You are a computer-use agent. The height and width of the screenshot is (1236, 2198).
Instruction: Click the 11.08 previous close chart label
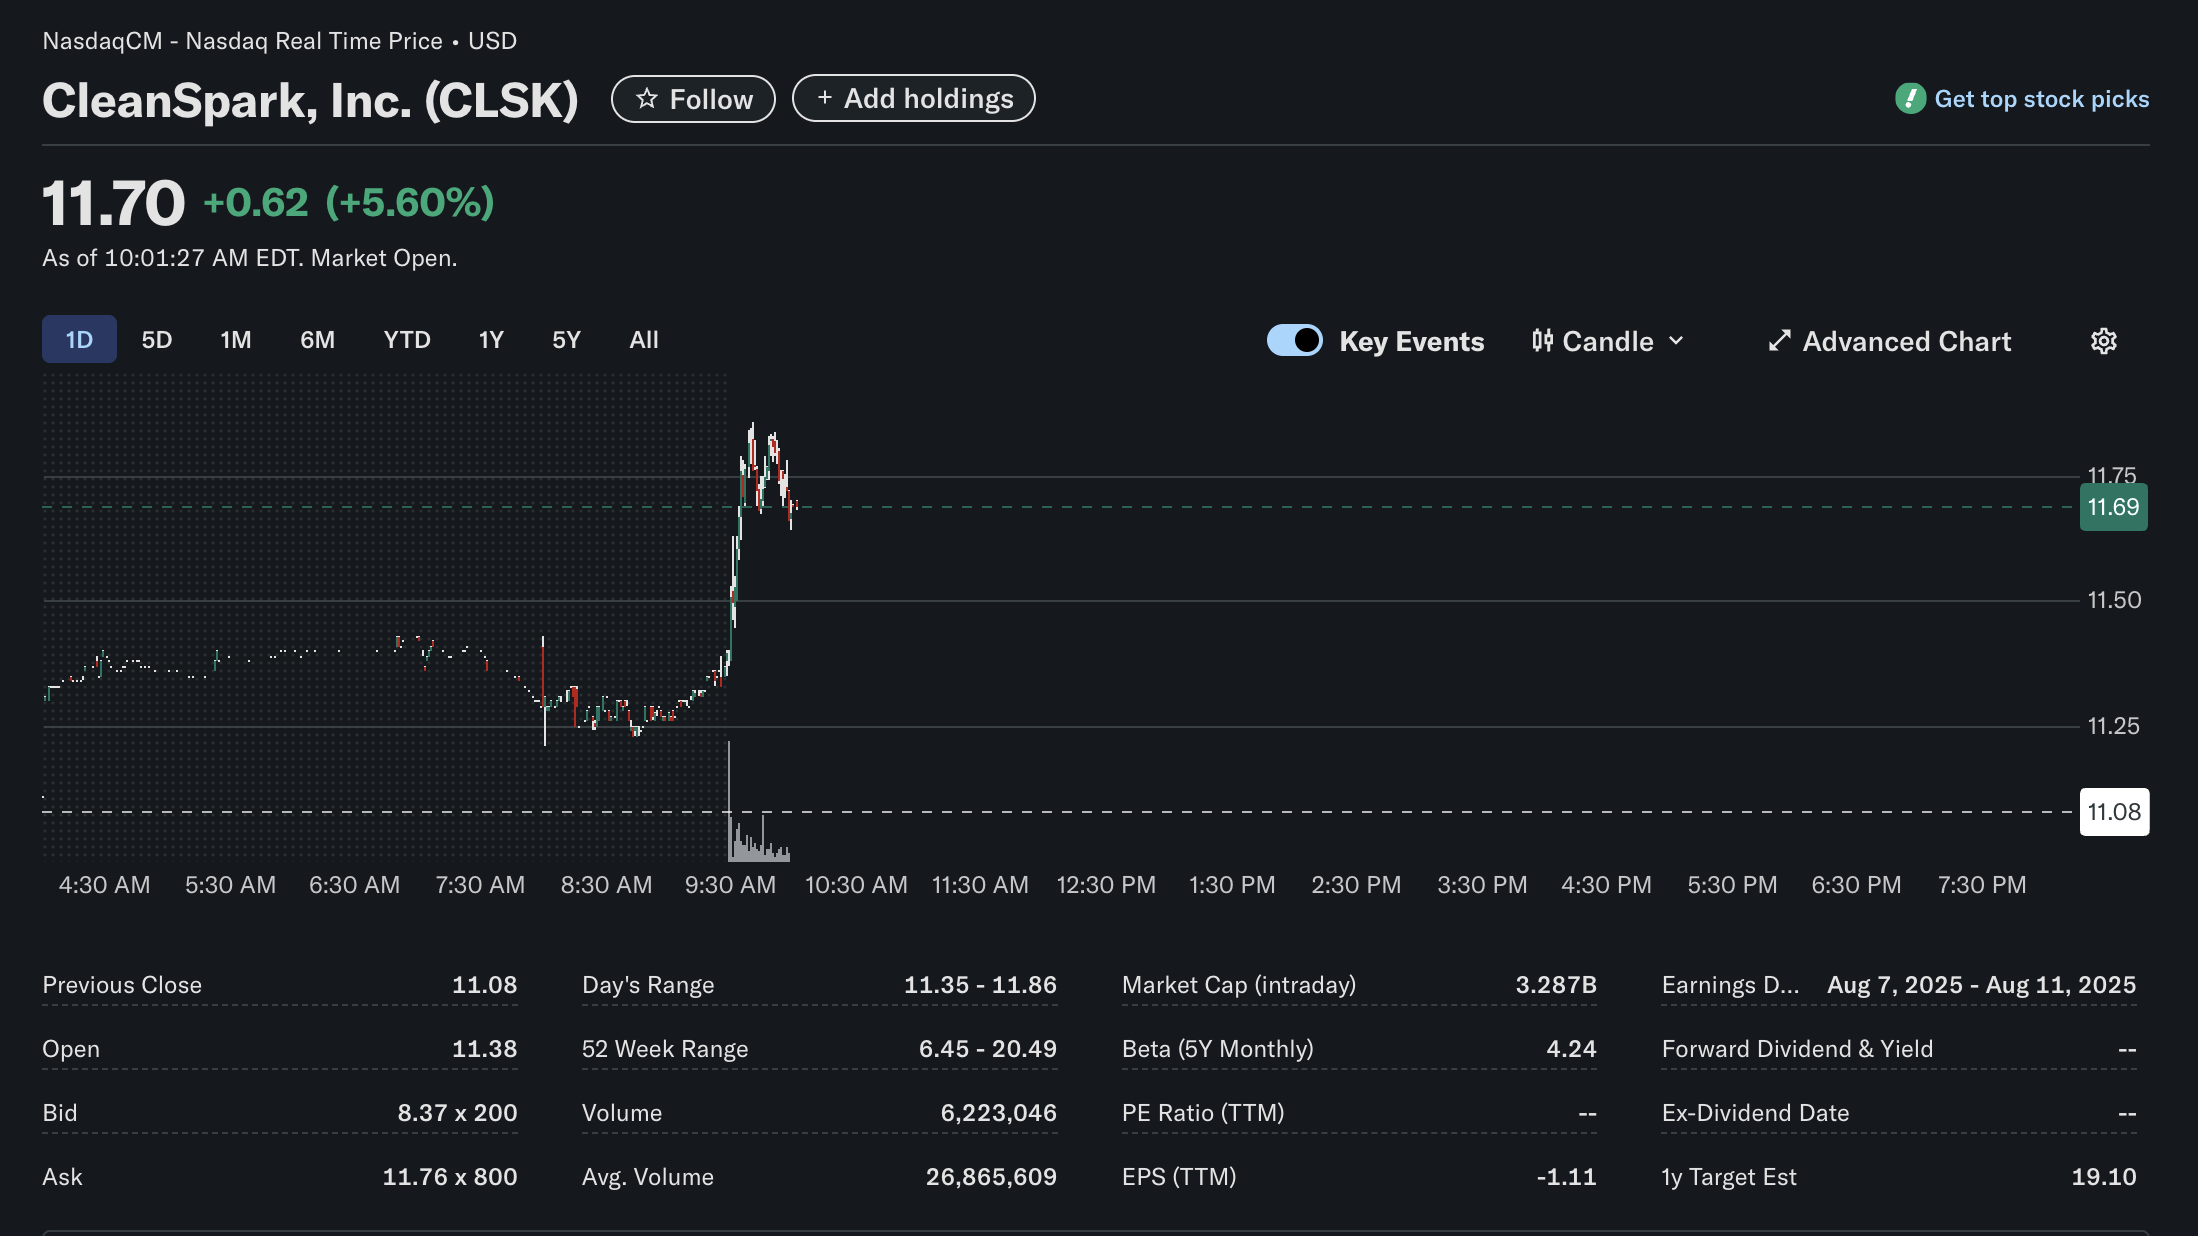[x=2114, y=812]
